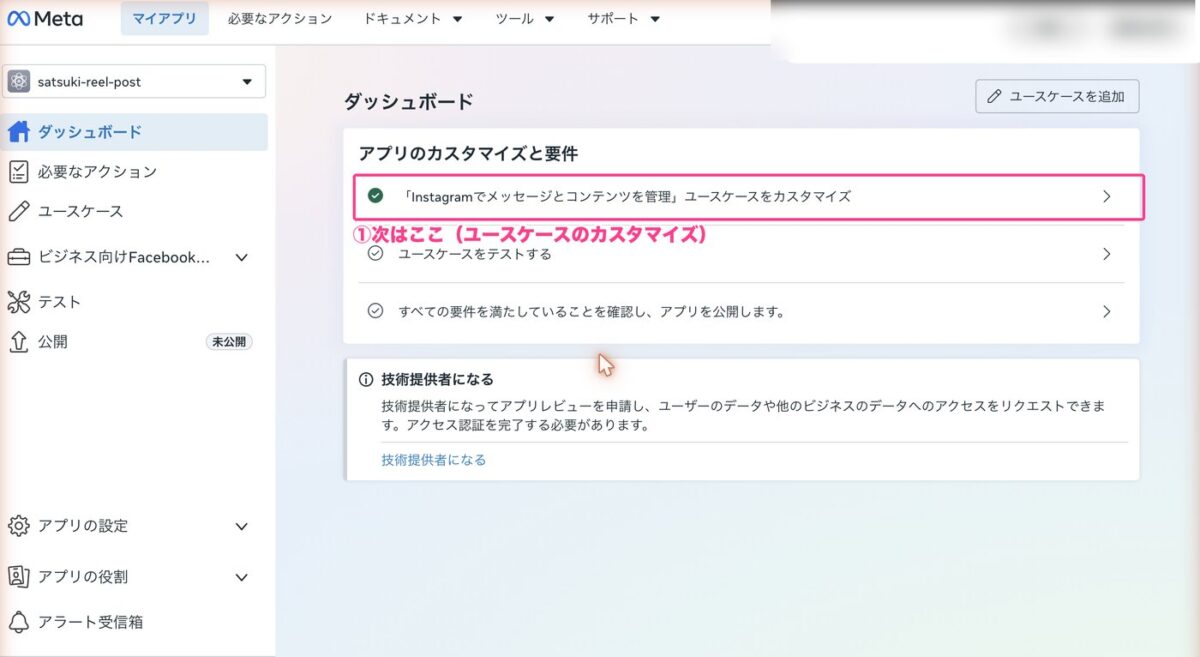Click the ダッシュボード page title
1200x657 pixels.
(x=408, y=102)
